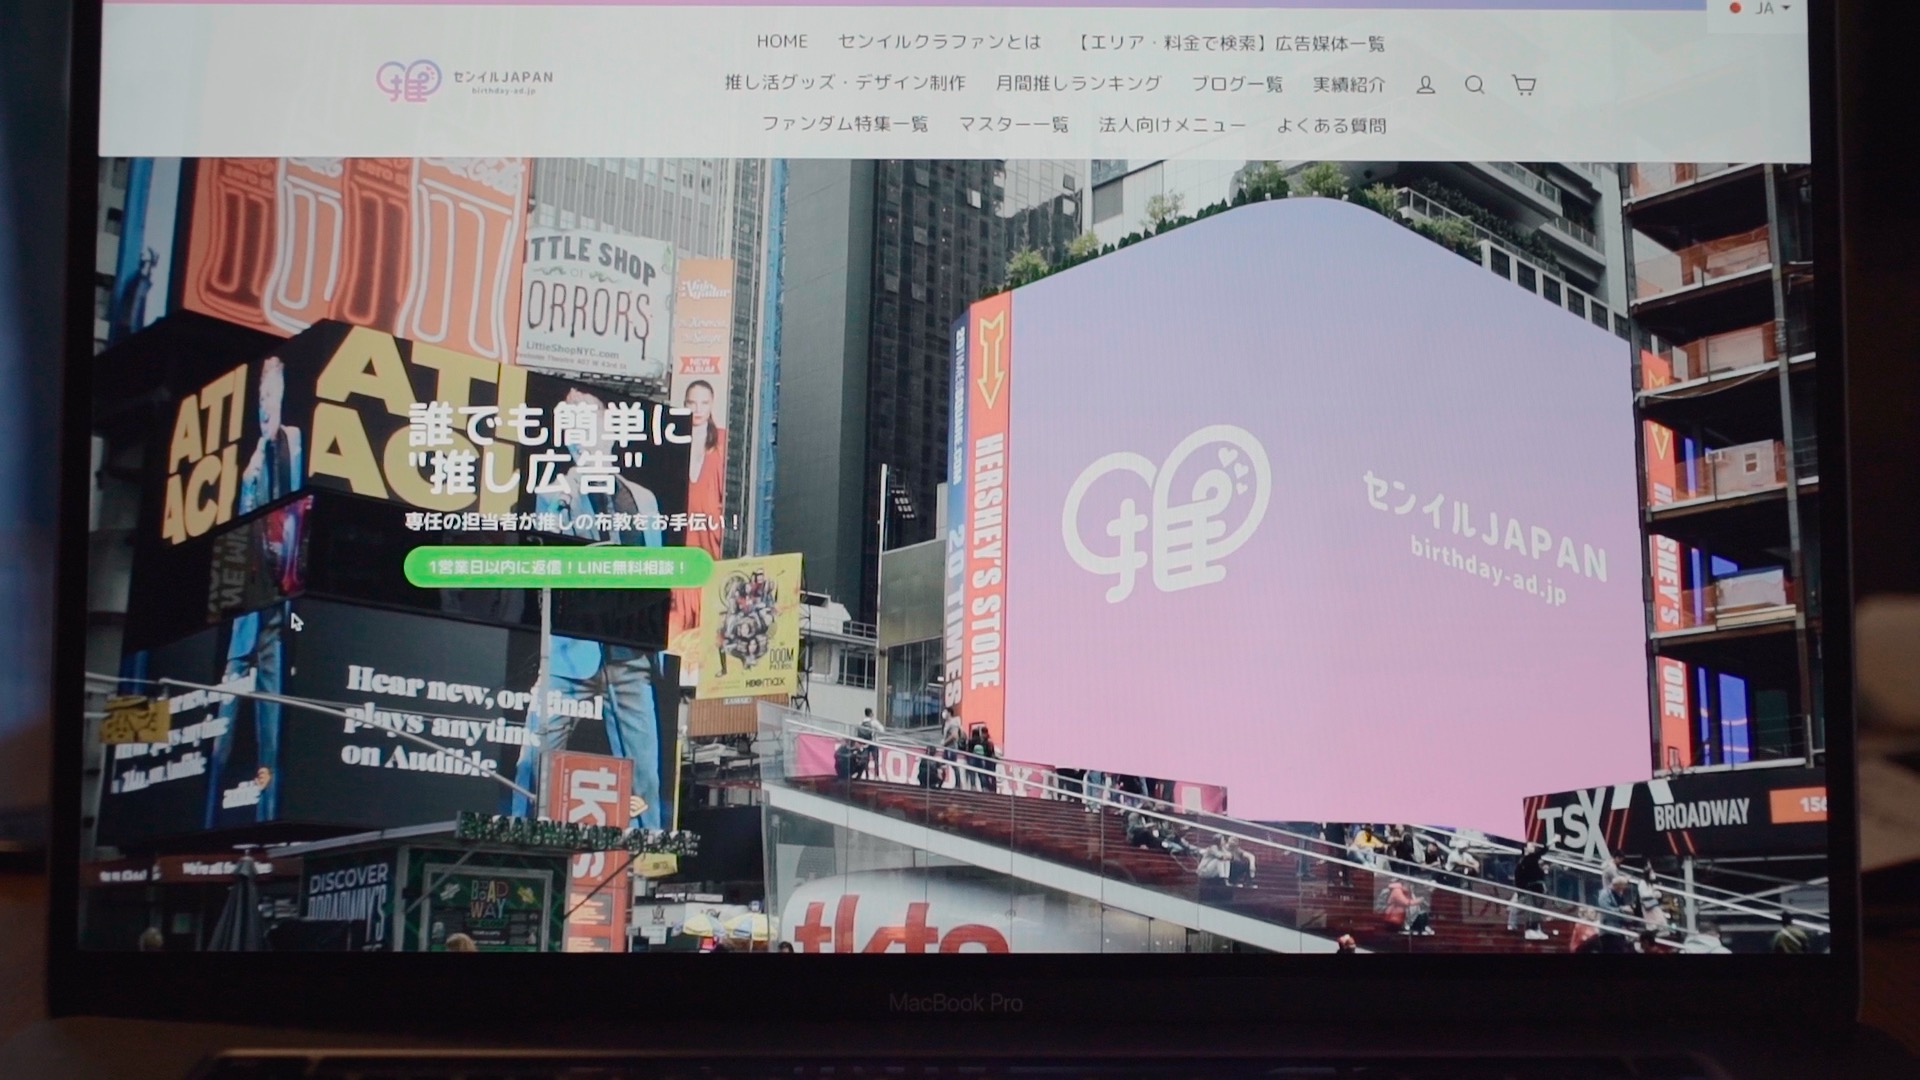This screenshot has width=1920, height=1080.
Task: Open マスター一覧 menu link
Action: click(x=1013, y=125)
